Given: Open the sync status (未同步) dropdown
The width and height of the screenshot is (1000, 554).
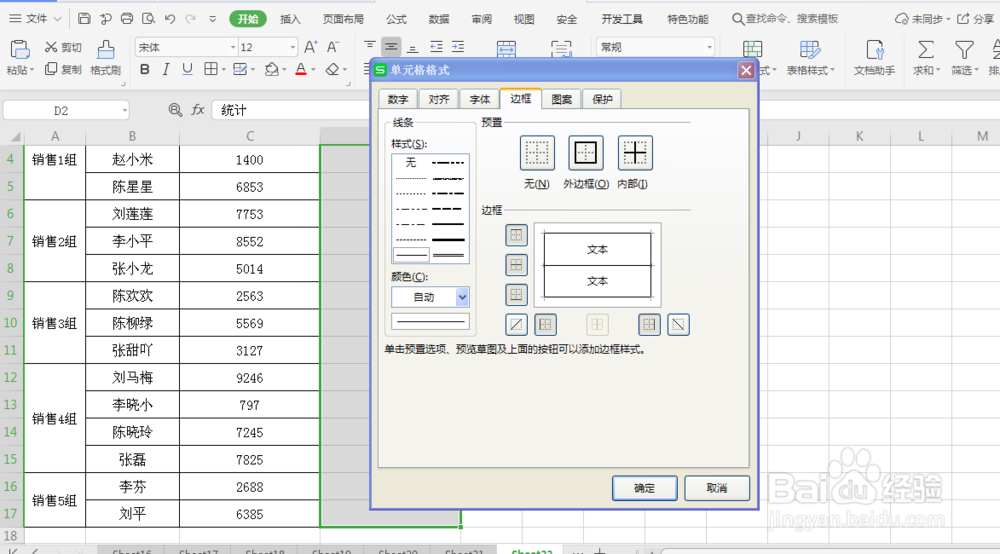Looking at the screenshot, I should (x=923, y=18).
